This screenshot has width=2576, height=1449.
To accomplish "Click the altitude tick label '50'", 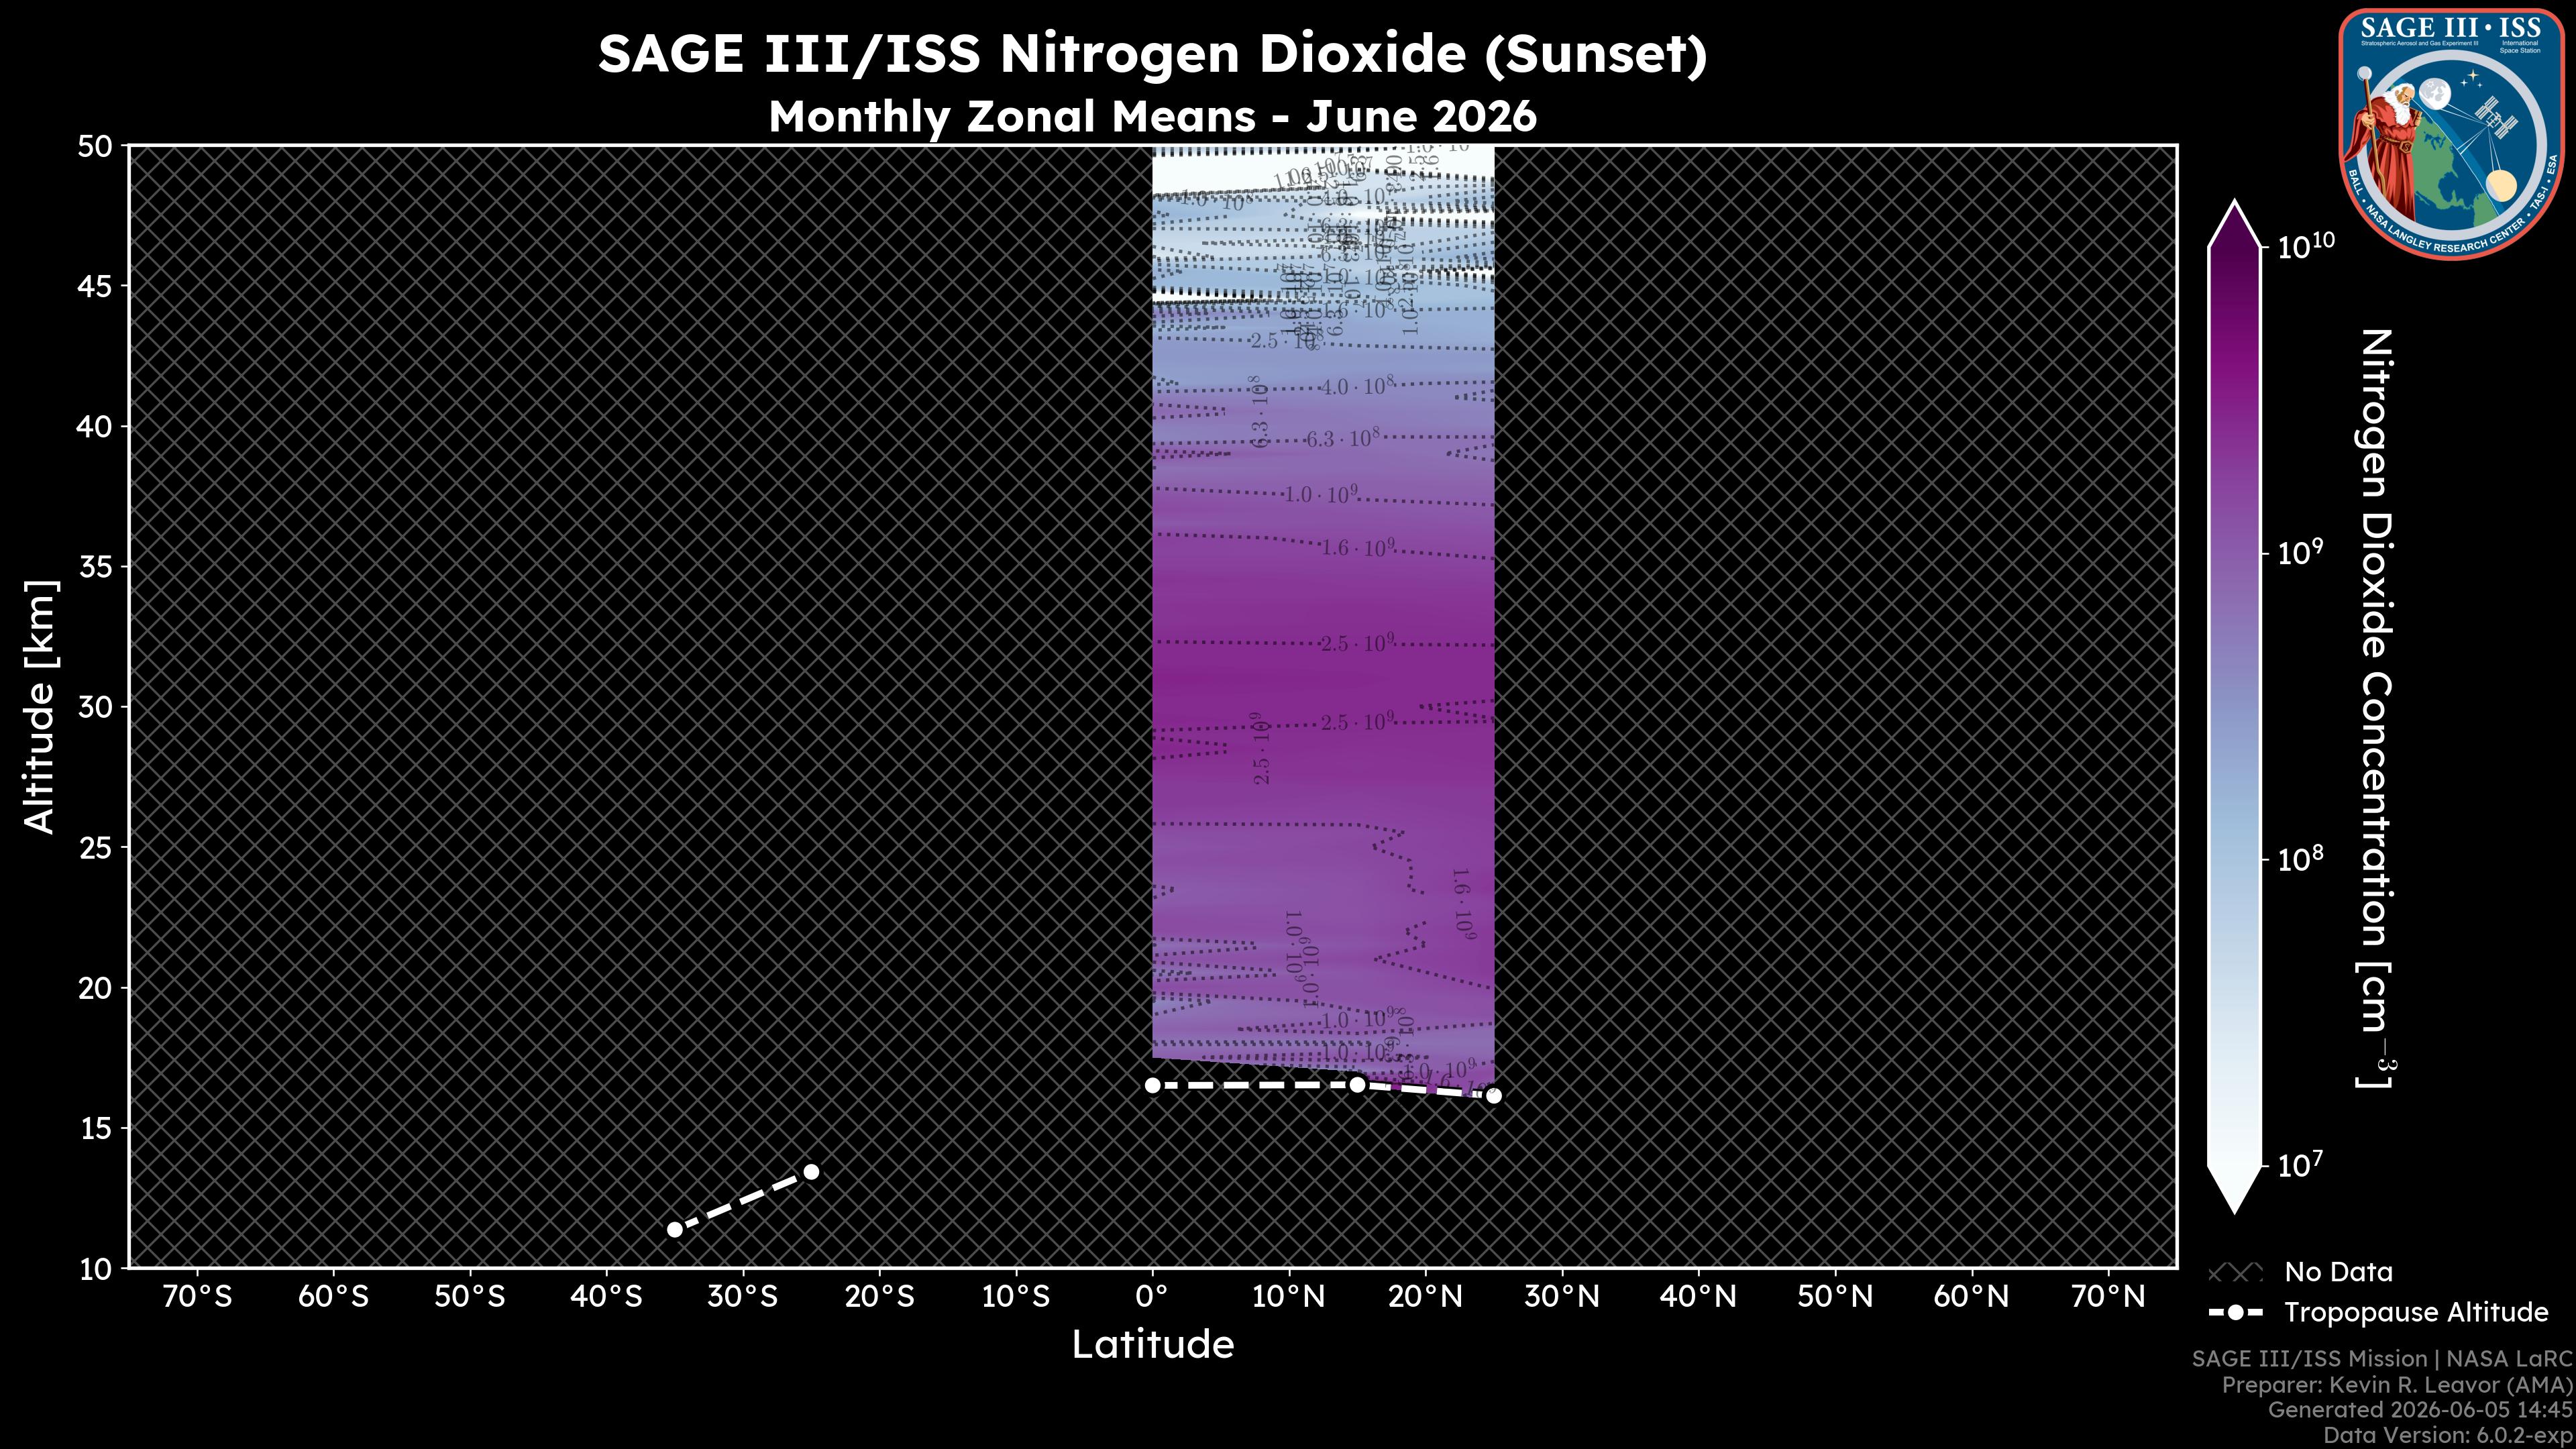I will 95,146.
